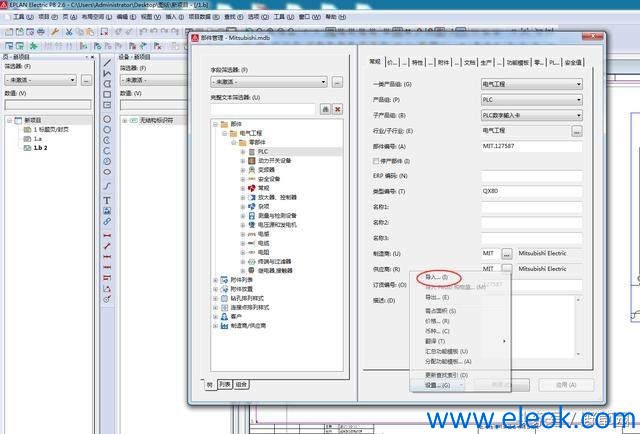
Task: Select the insert image tool icon
Action: (107, 211)
